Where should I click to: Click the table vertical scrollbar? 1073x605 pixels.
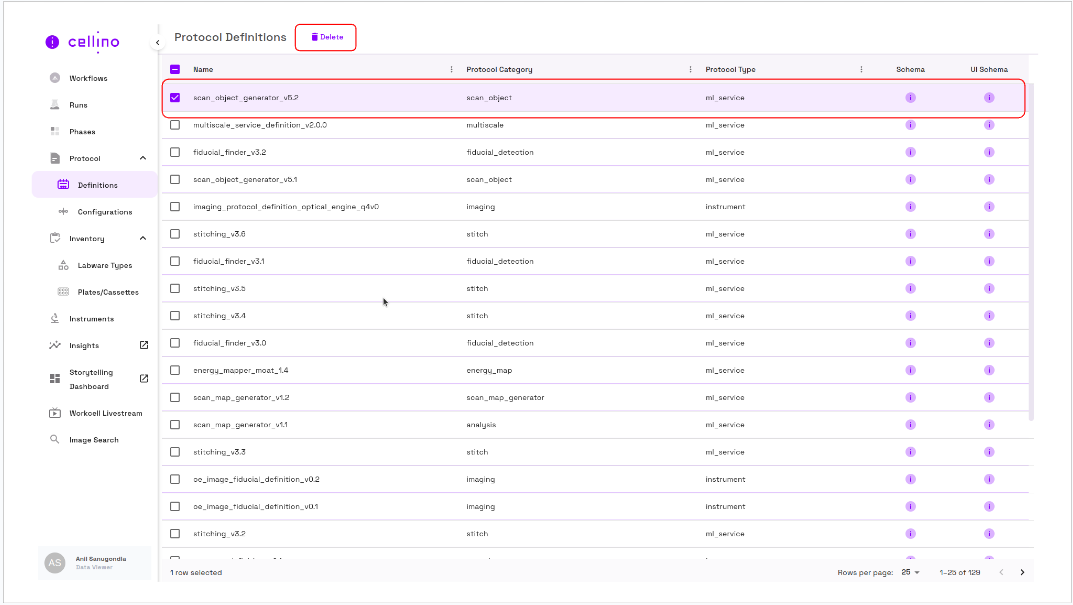coord(1032,250)
